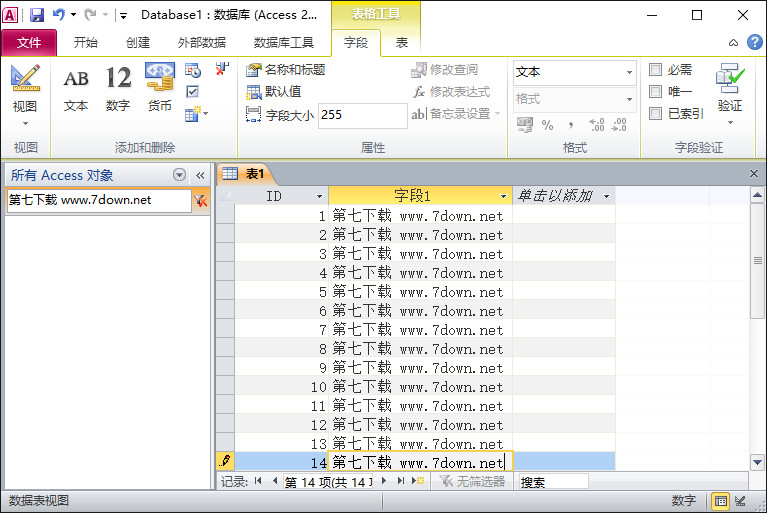
Task: Go to next record navigation button
Action: click(x=384, y=481)
